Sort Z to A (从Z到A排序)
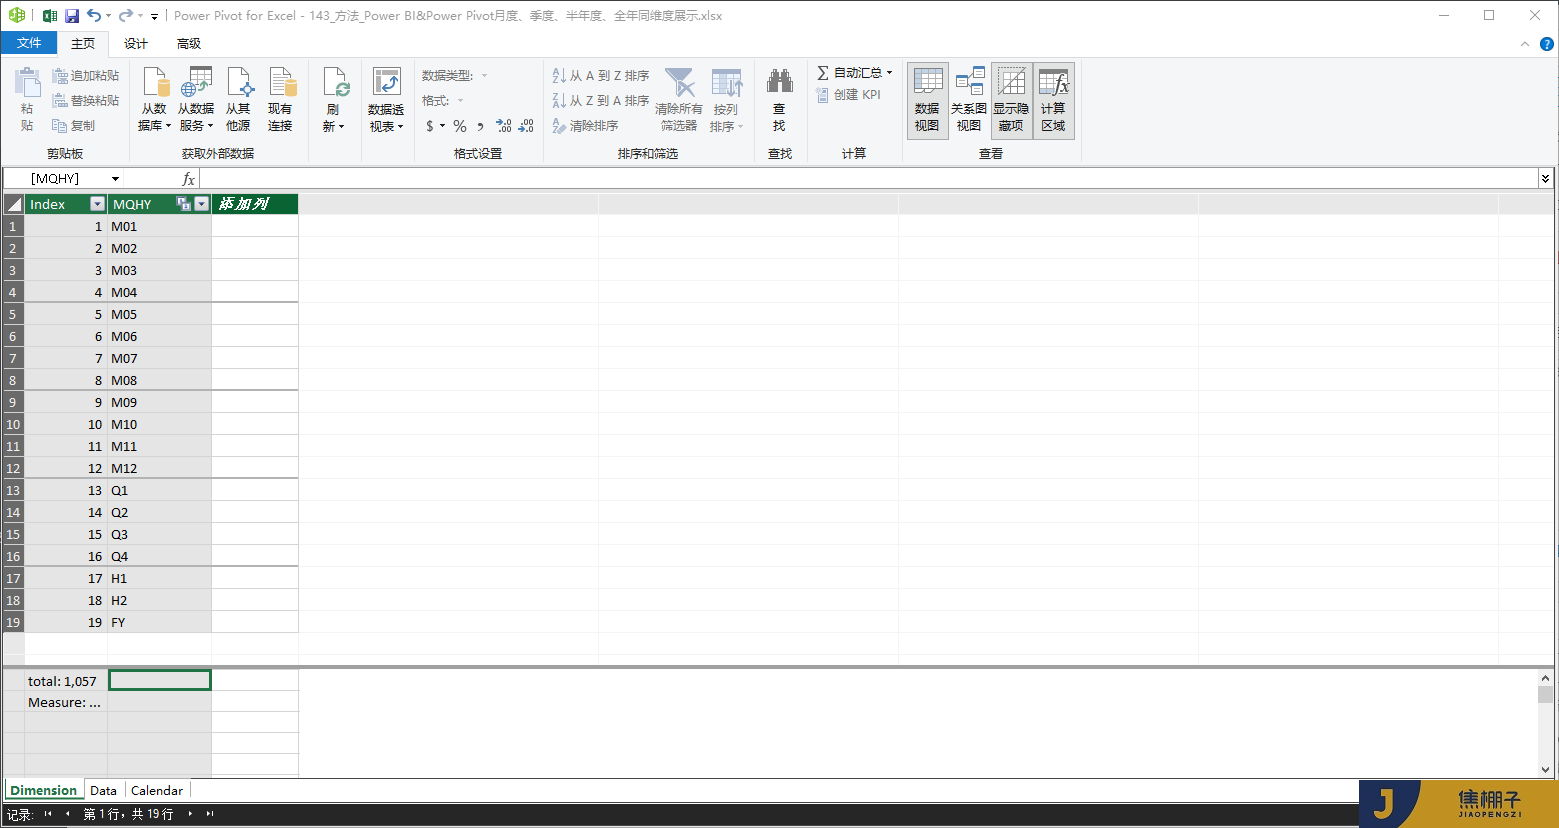The image size is (1559, 828). pos(600,100)
